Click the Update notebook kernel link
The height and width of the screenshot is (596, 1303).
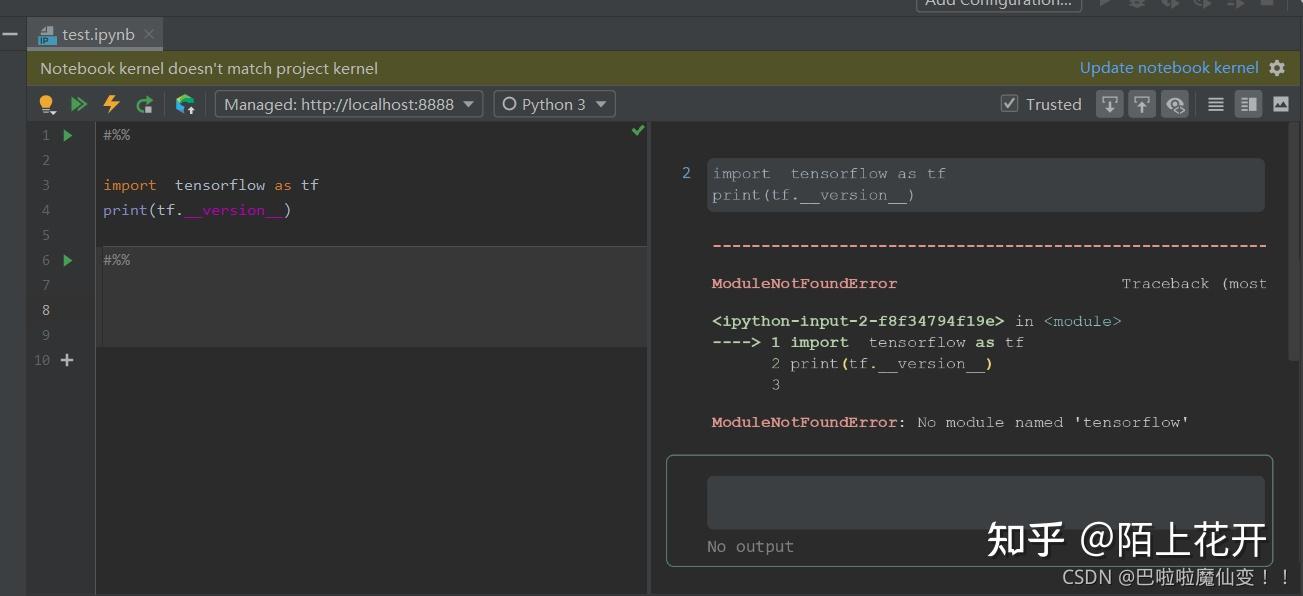point(1168,68)
